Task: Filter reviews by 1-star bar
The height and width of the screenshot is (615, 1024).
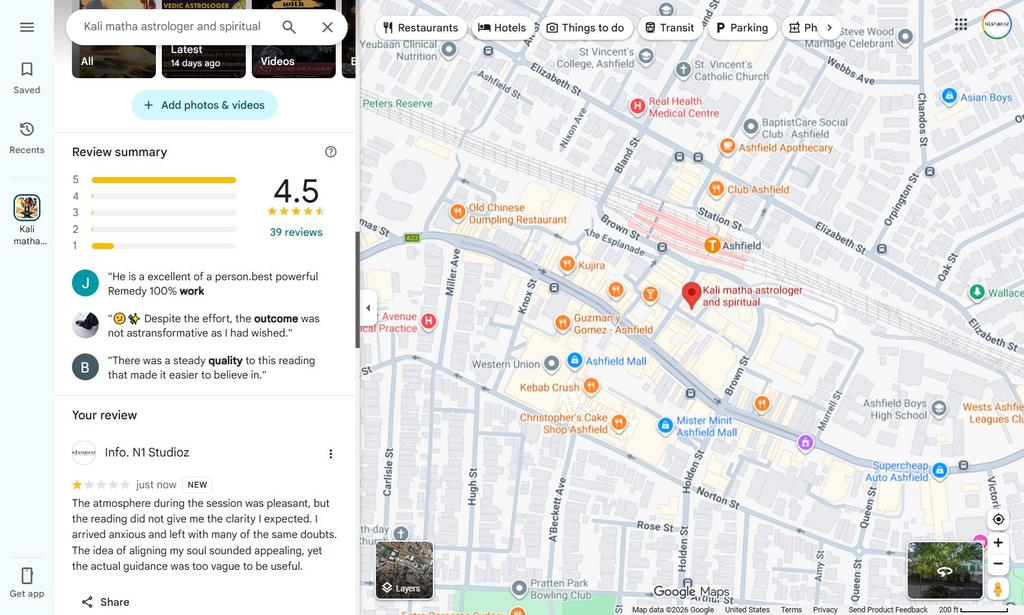Action: (x=163, y=246)
